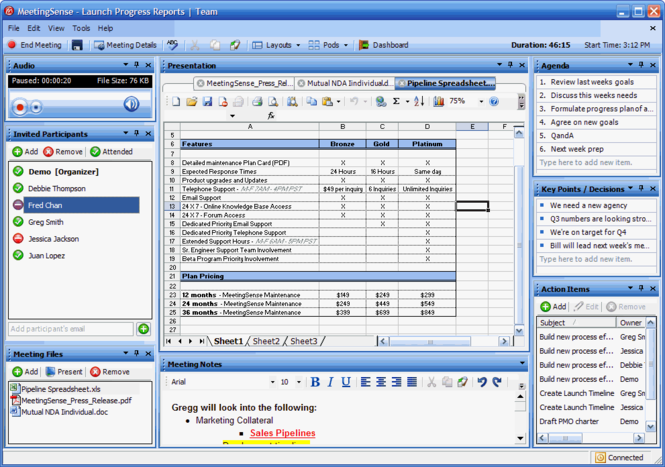Screen dimensions: 665x467
Task: Open the Help menu
Action: point(105,28)
